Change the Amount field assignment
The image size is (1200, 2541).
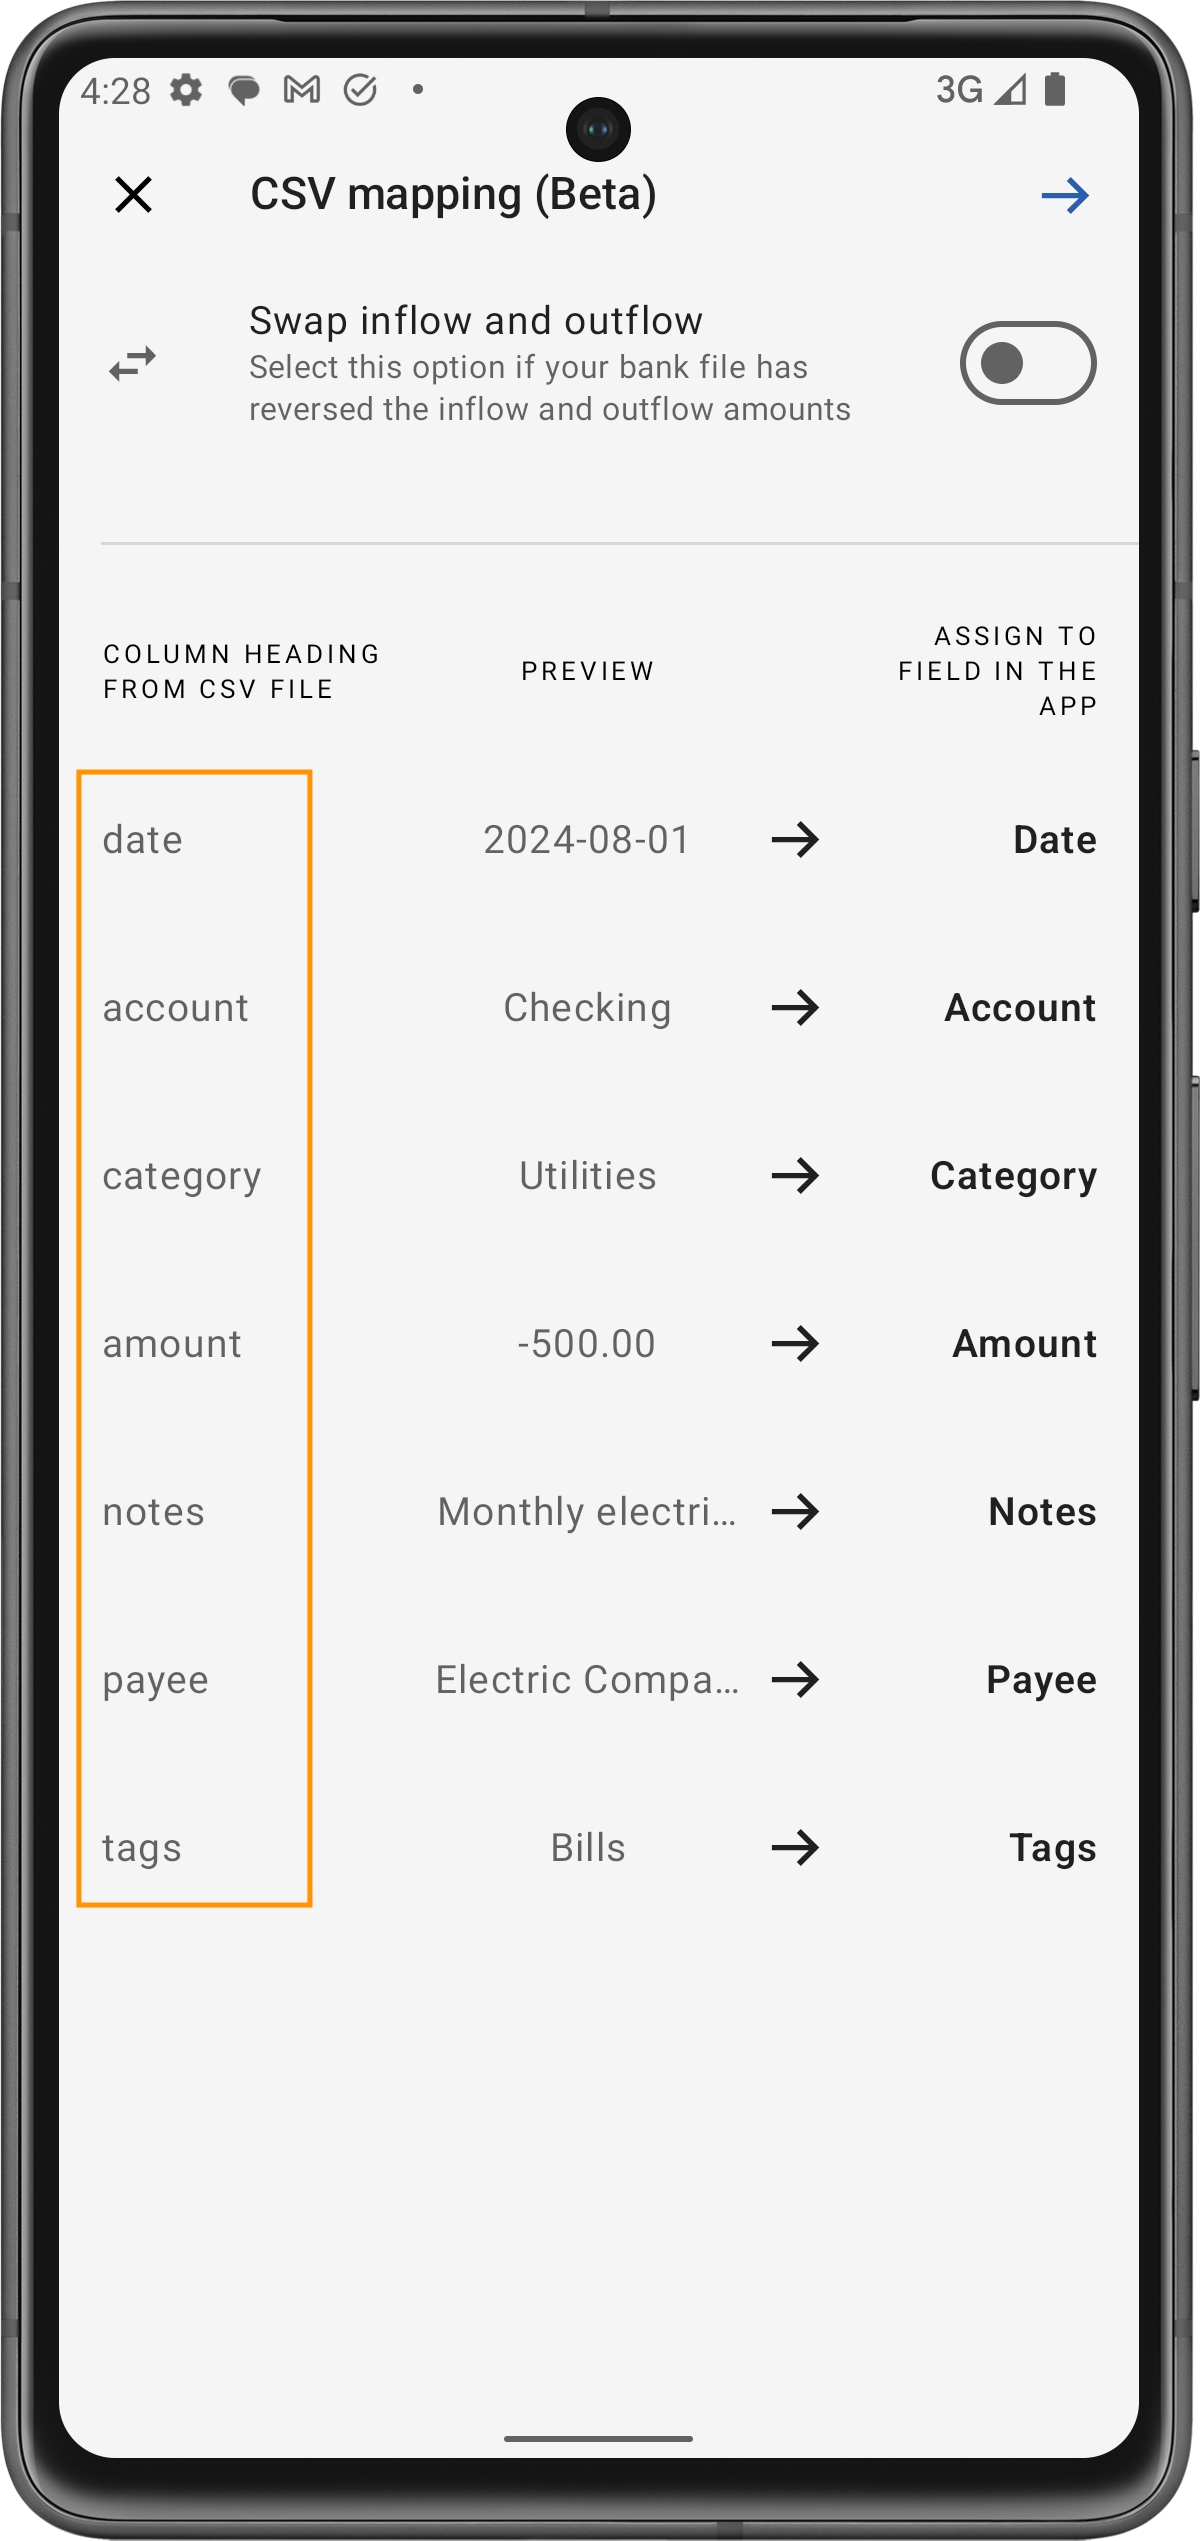pos(1024,1344)
